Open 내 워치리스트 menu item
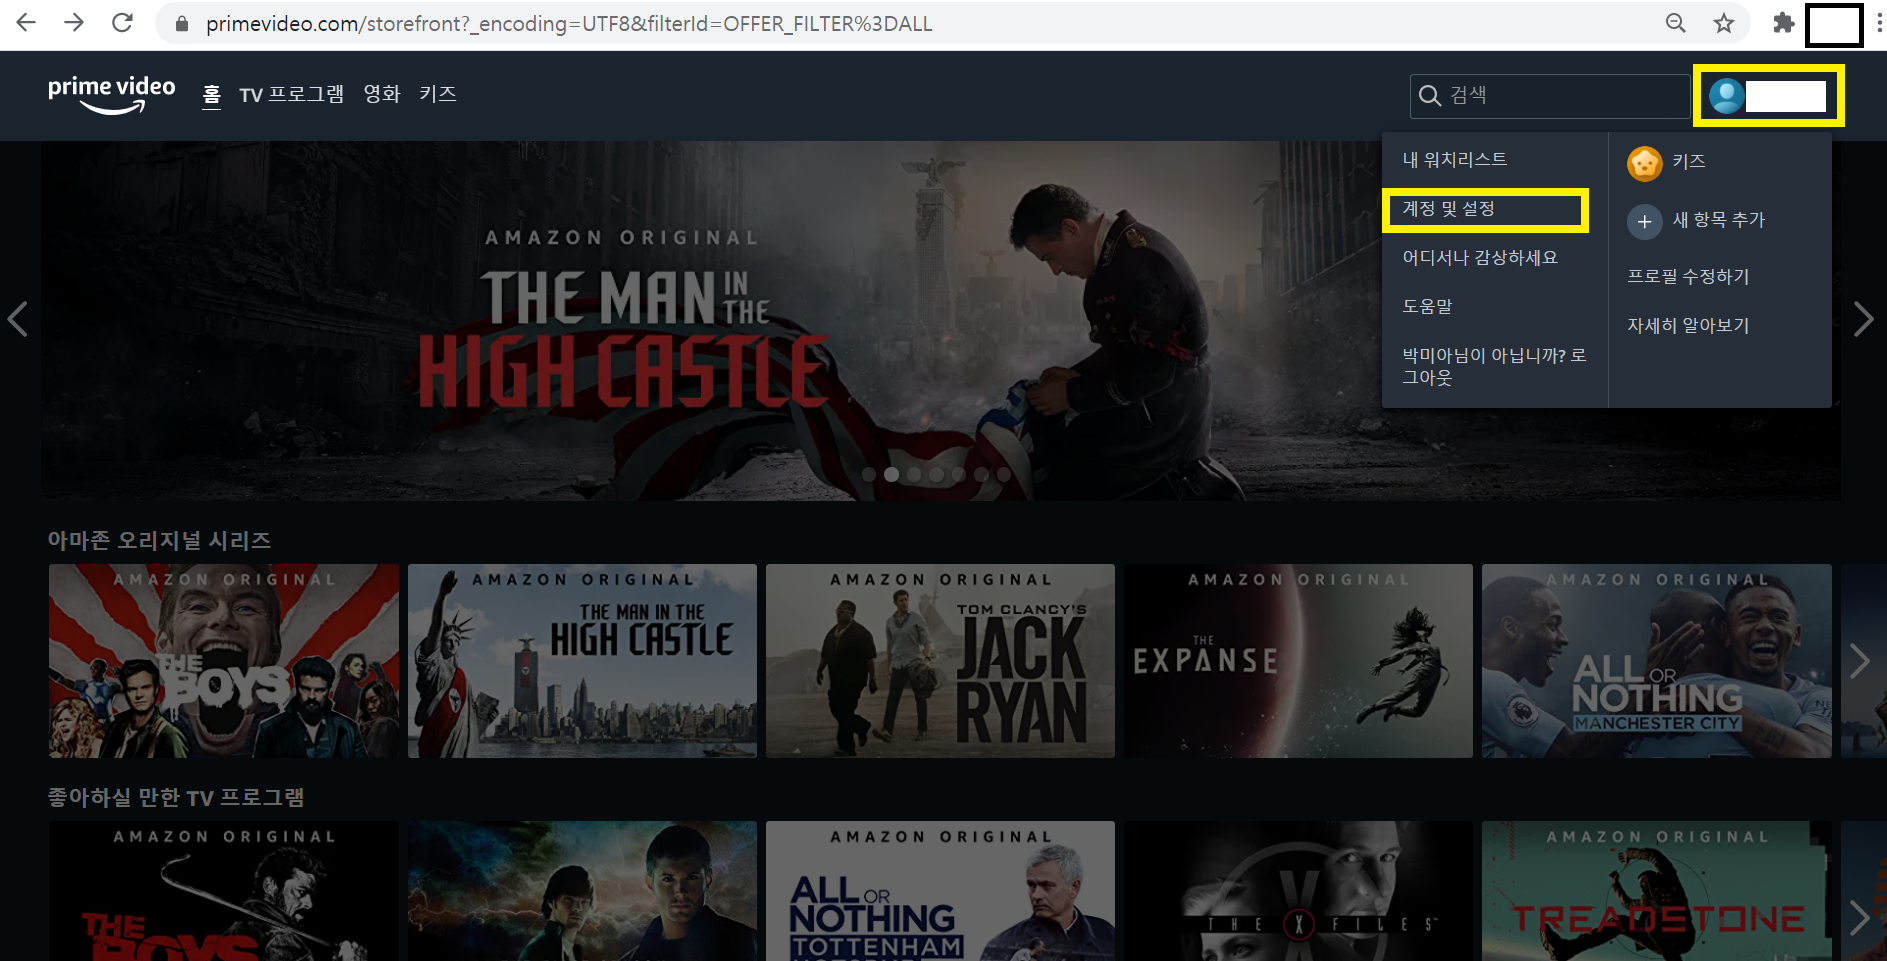The height and width of the screenshot is (961, 1887). click(x=1455, y=160)
